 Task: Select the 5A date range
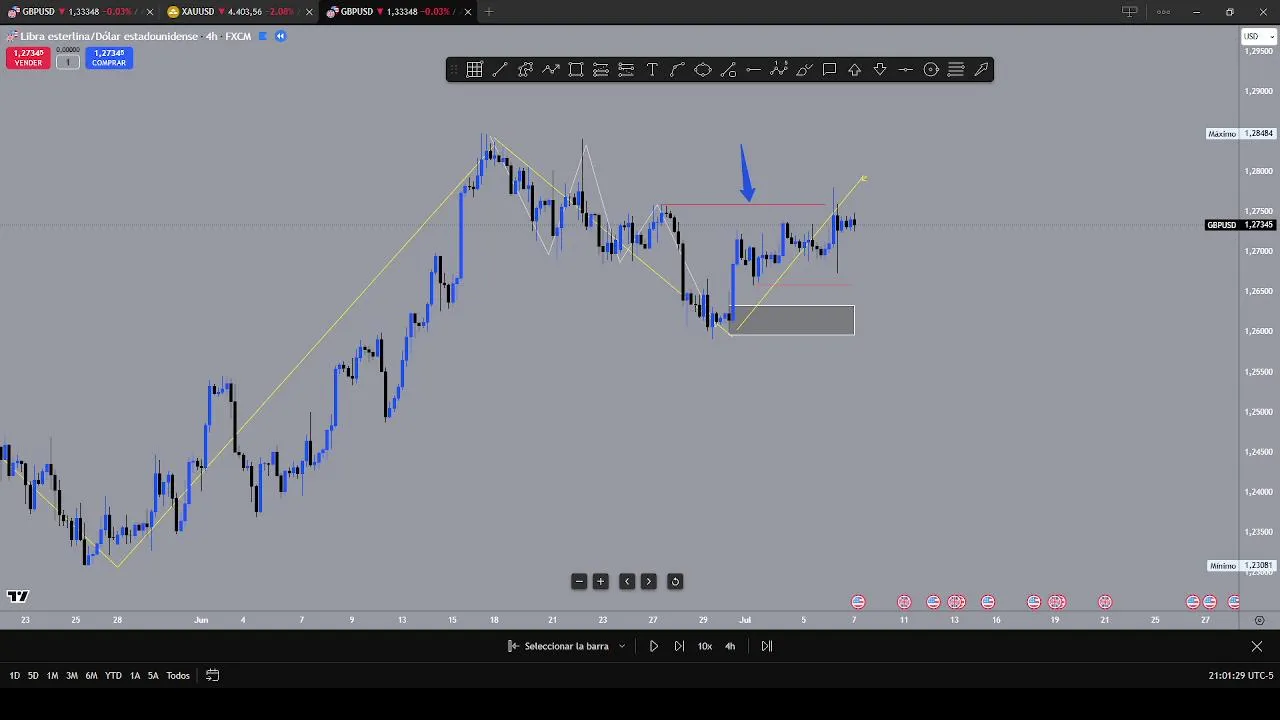[x=153, y=676]
